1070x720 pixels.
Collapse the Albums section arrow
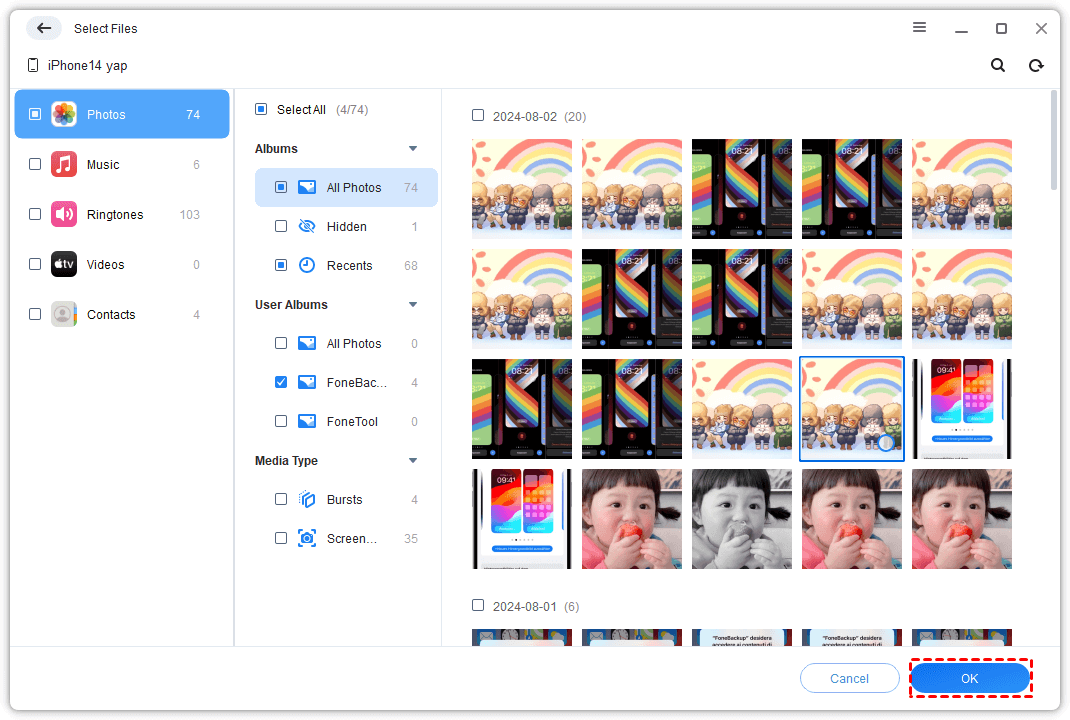pyautogui.click(x=413, y=149)
